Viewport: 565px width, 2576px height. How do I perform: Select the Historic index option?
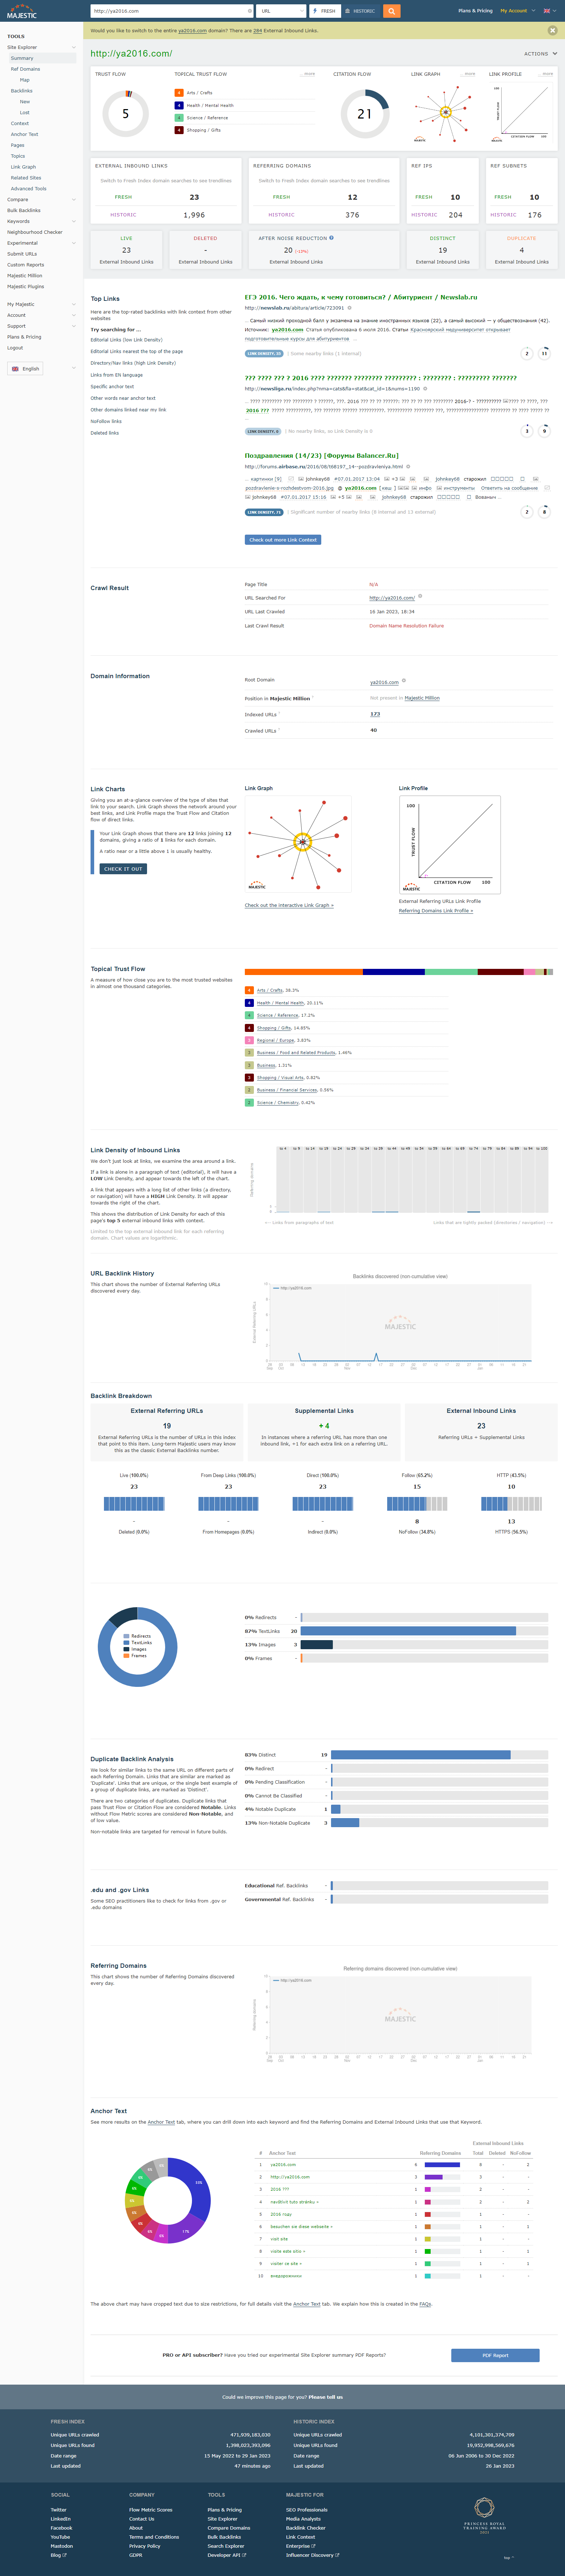(x=360, y=11)
